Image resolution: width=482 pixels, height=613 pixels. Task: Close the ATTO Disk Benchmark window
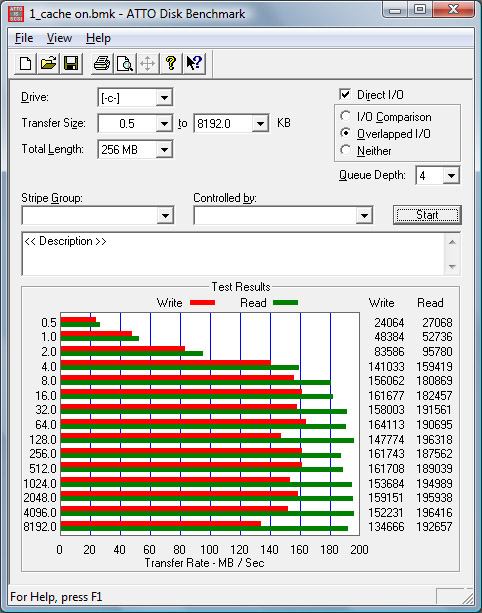[453, 9]
